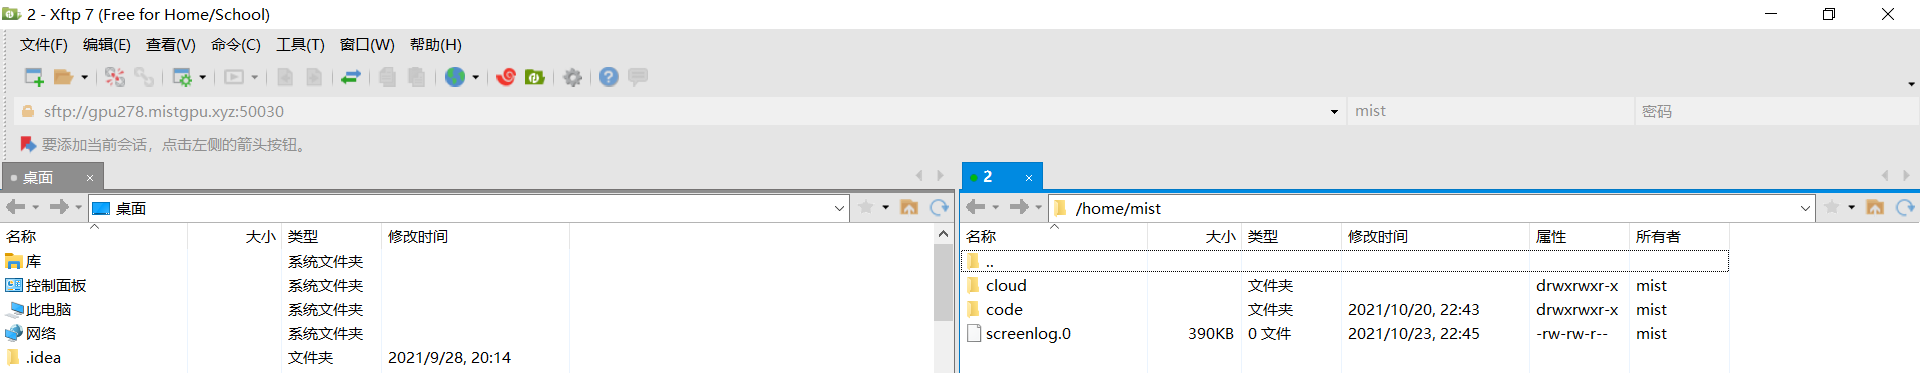Click the left transfer (download) page icon
The image size is (1920, 373).
coord(285,77)
